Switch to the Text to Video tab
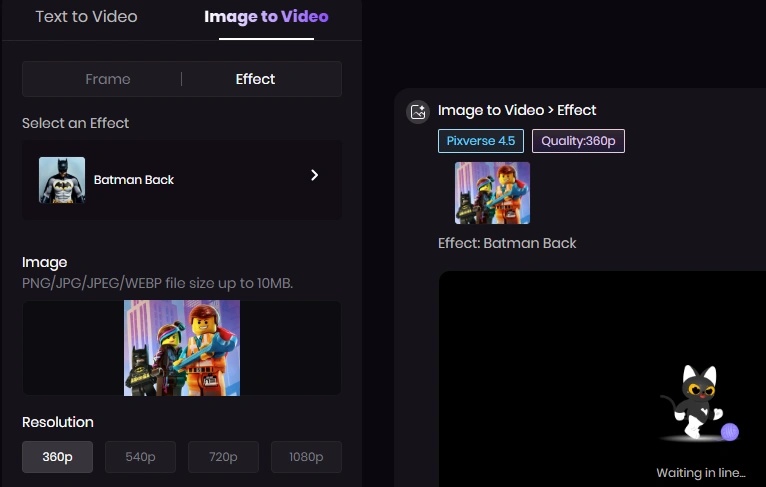Image resolution: width=766 pixels, height=487 pixels. (x=86, y=17)
